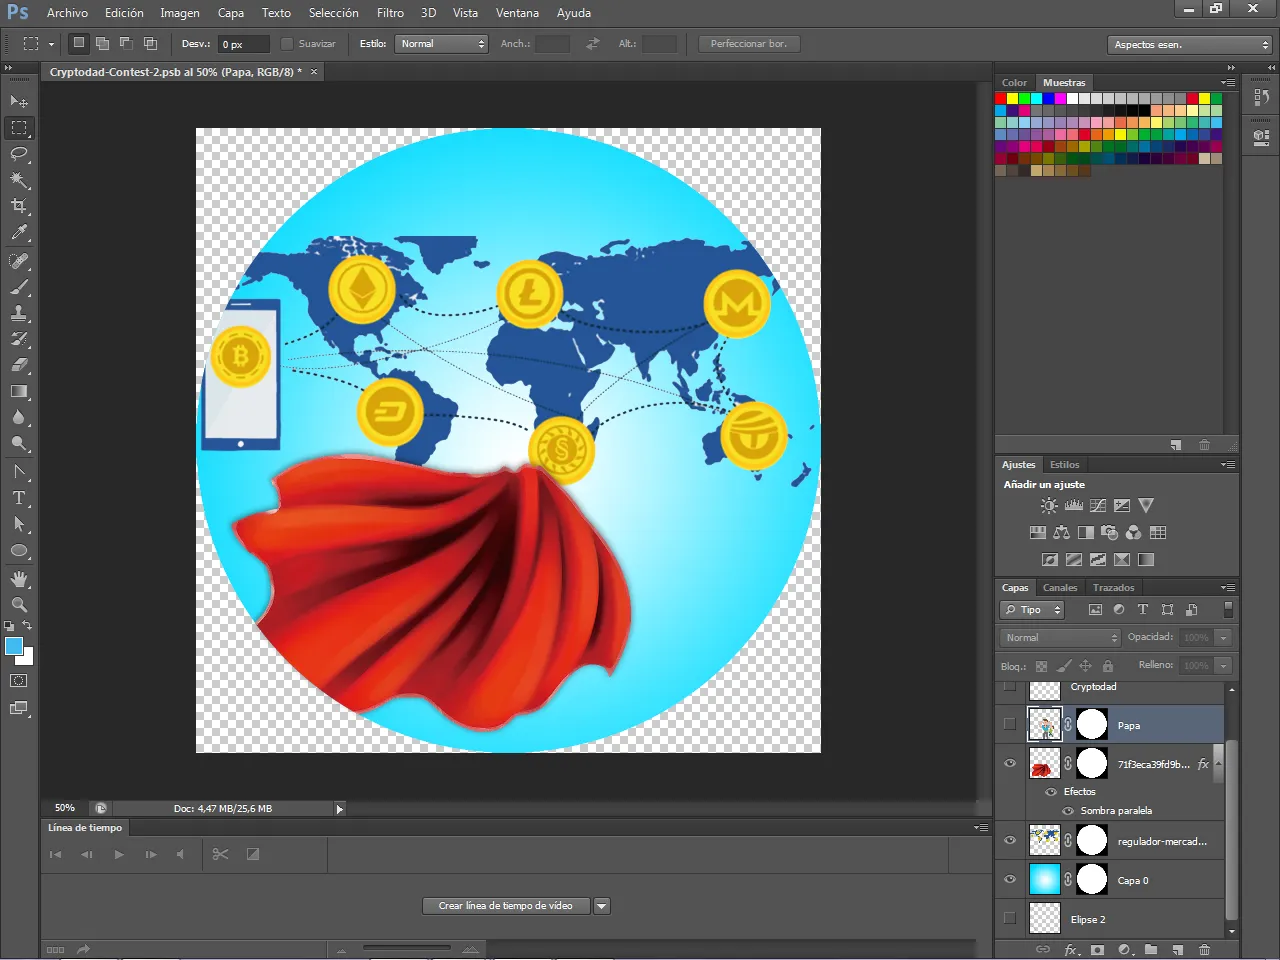Open the Relleno value dropdown

(x=1223, y=665)
